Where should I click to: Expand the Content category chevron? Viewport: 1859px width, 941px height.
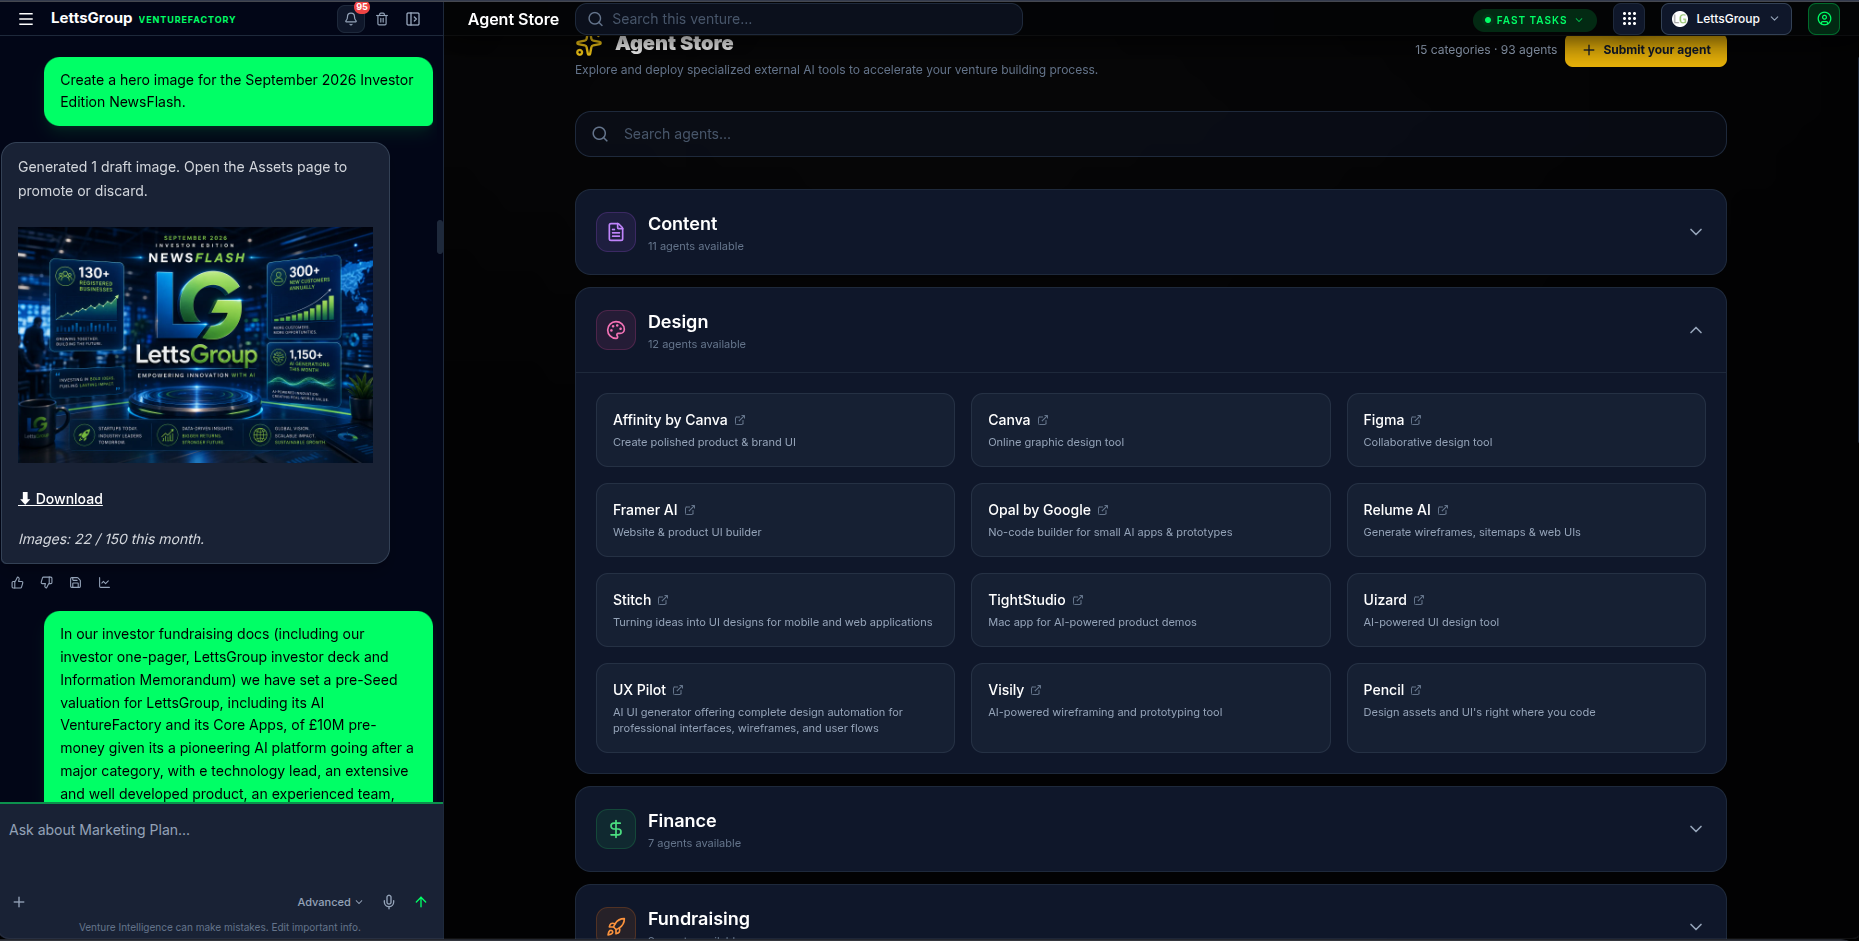(x=1696, y=232)
